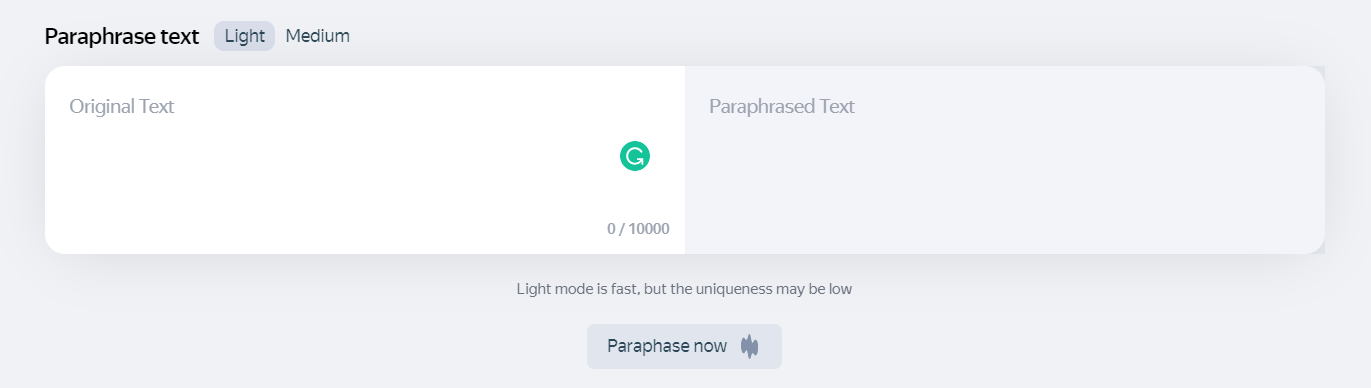Click the number 10000 in the character counter

650,229
